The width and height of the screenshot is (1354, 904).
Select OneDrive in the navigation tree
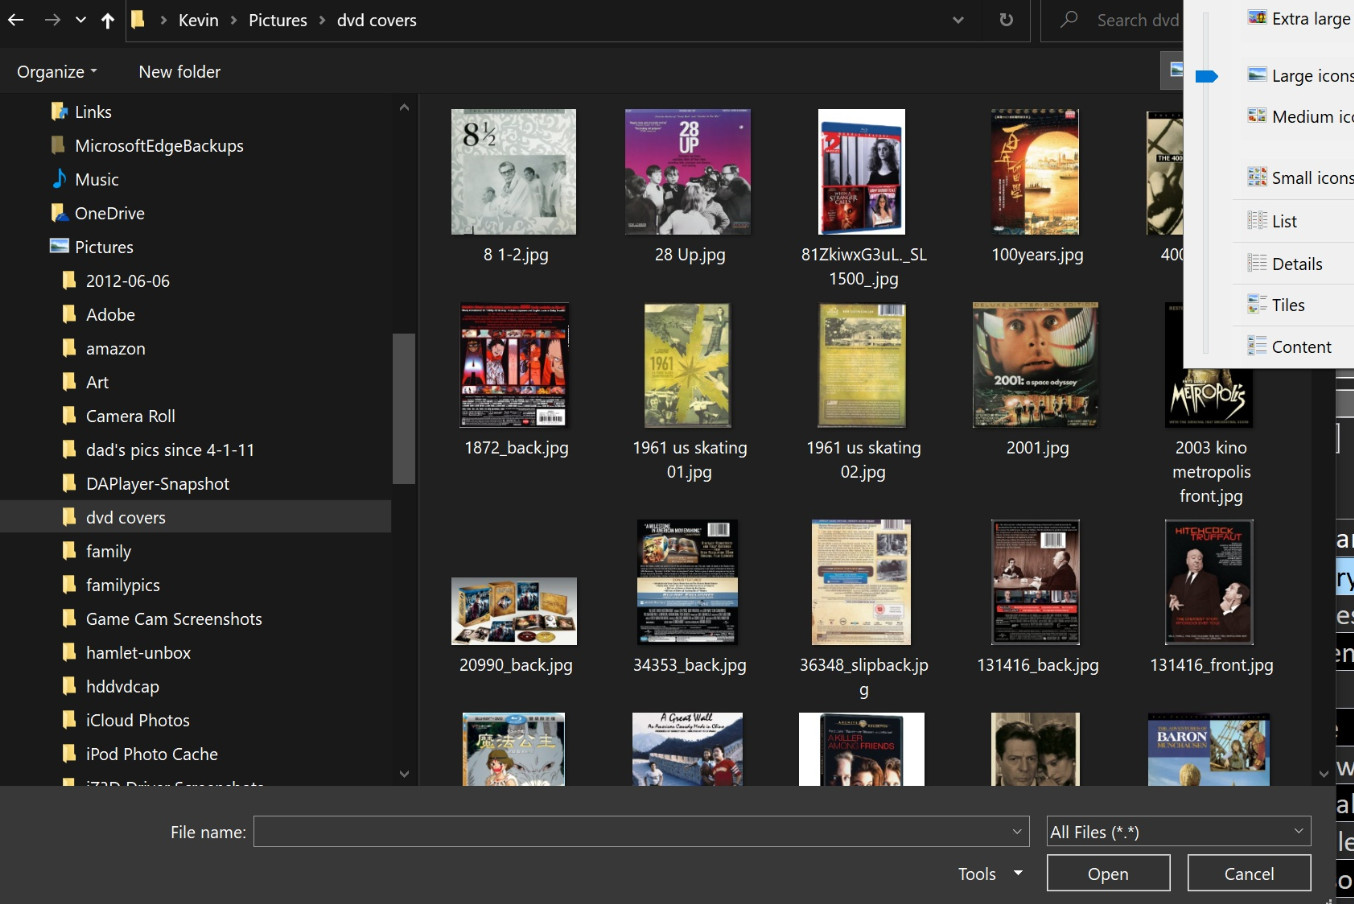click(x=109, y=214)
